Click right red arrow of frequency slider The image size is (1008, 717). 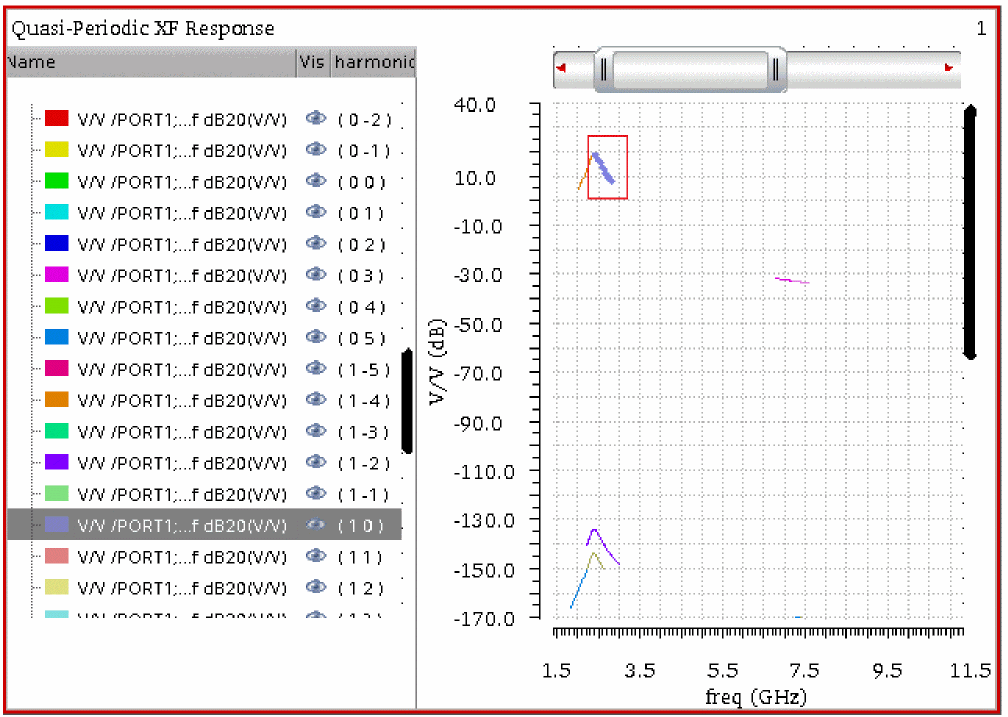tap(949, 68)
